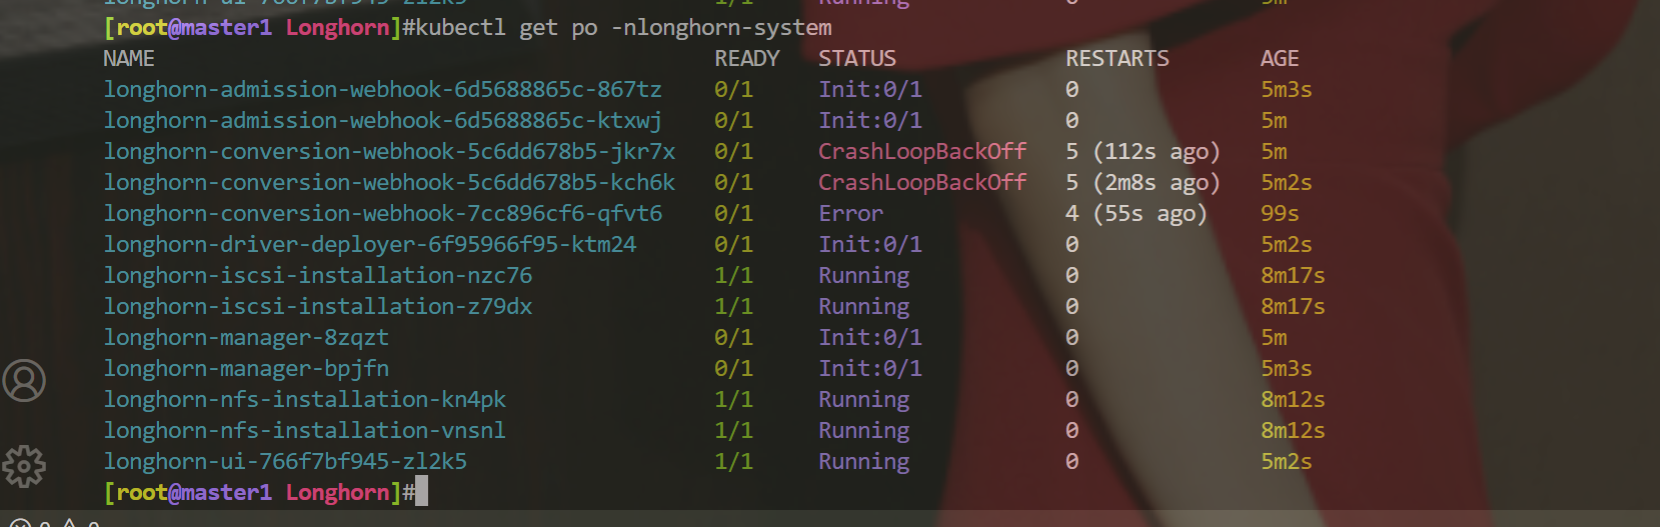The image size is (1660, 527).
Task: Click the READY column header
Action: [x=747, y=59]
